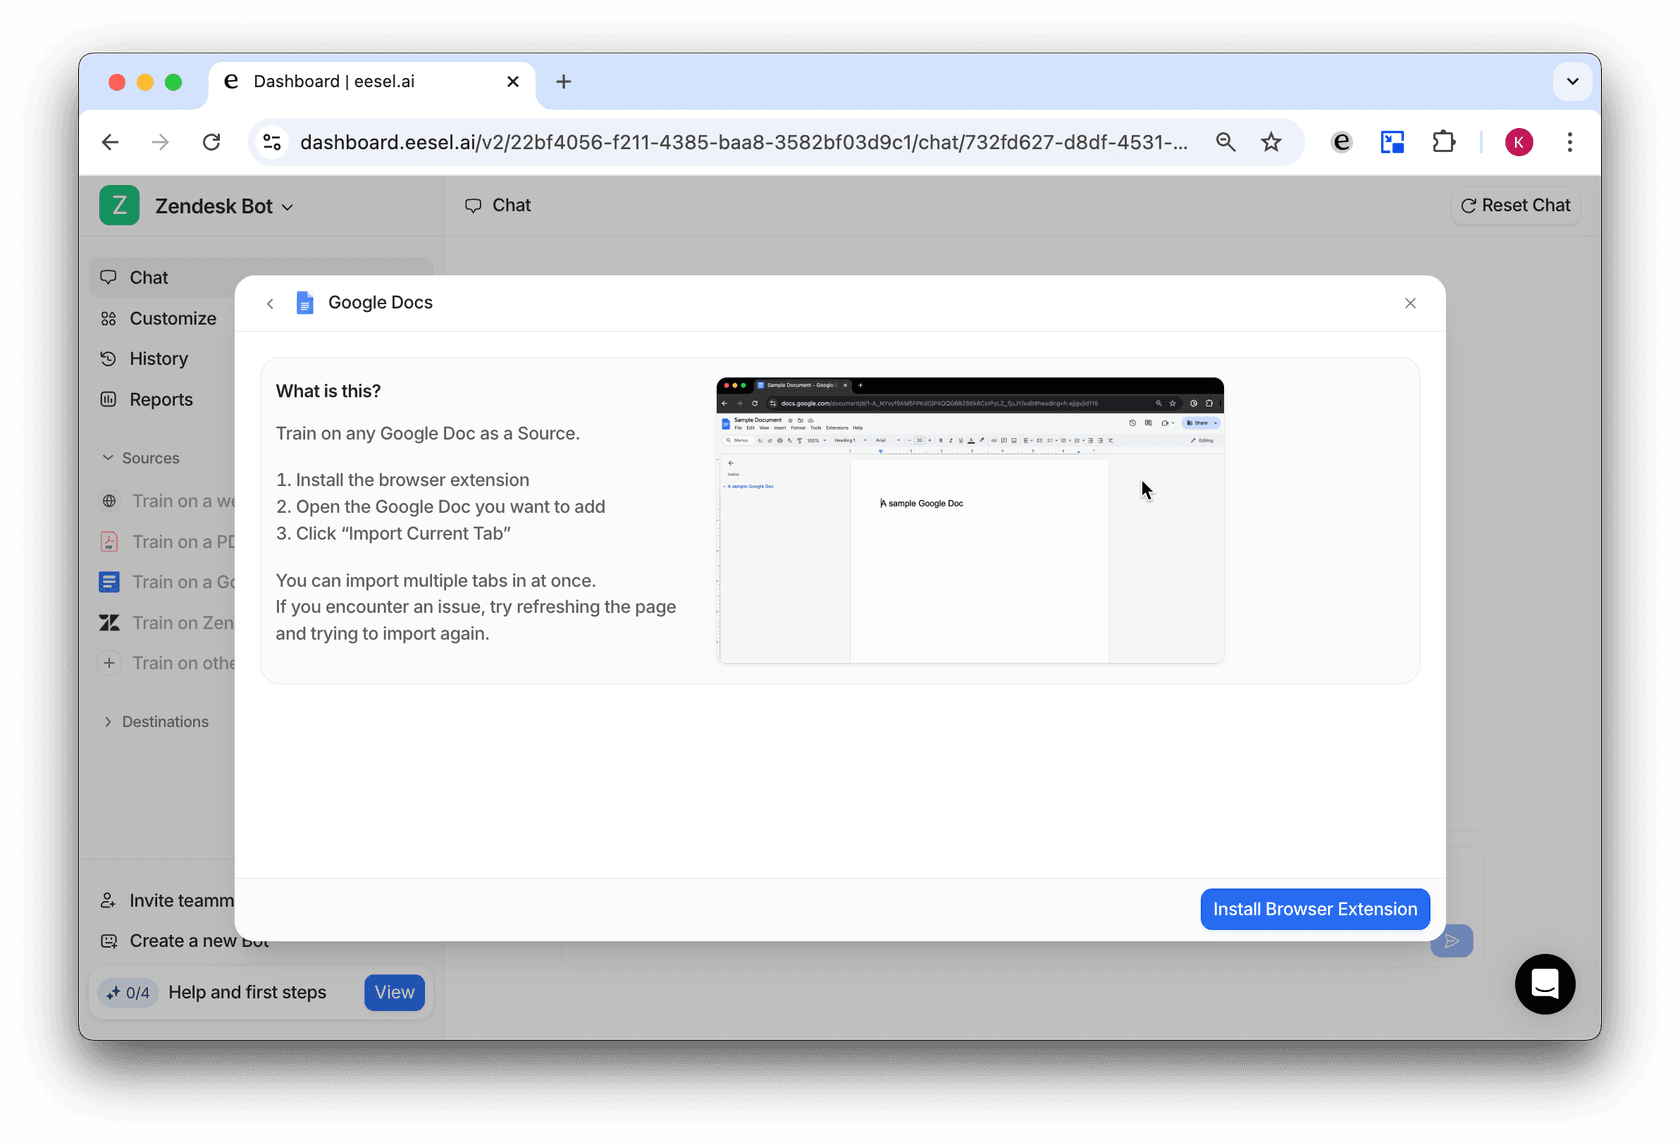Select Train on Zendesk source
This screenshot has height=1144, width=1680.
click(x=167, y=623)
